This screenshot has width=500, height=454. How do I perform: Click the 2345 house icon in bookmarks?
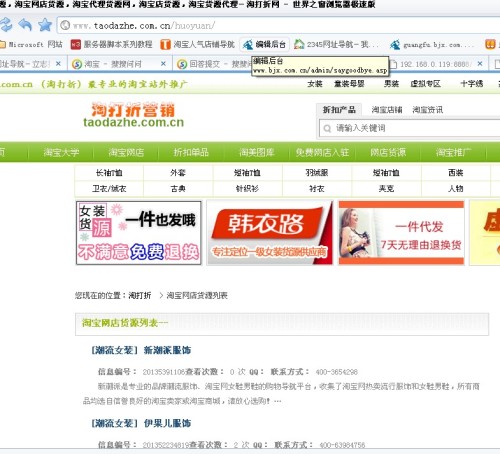click(x=299, y=44)
